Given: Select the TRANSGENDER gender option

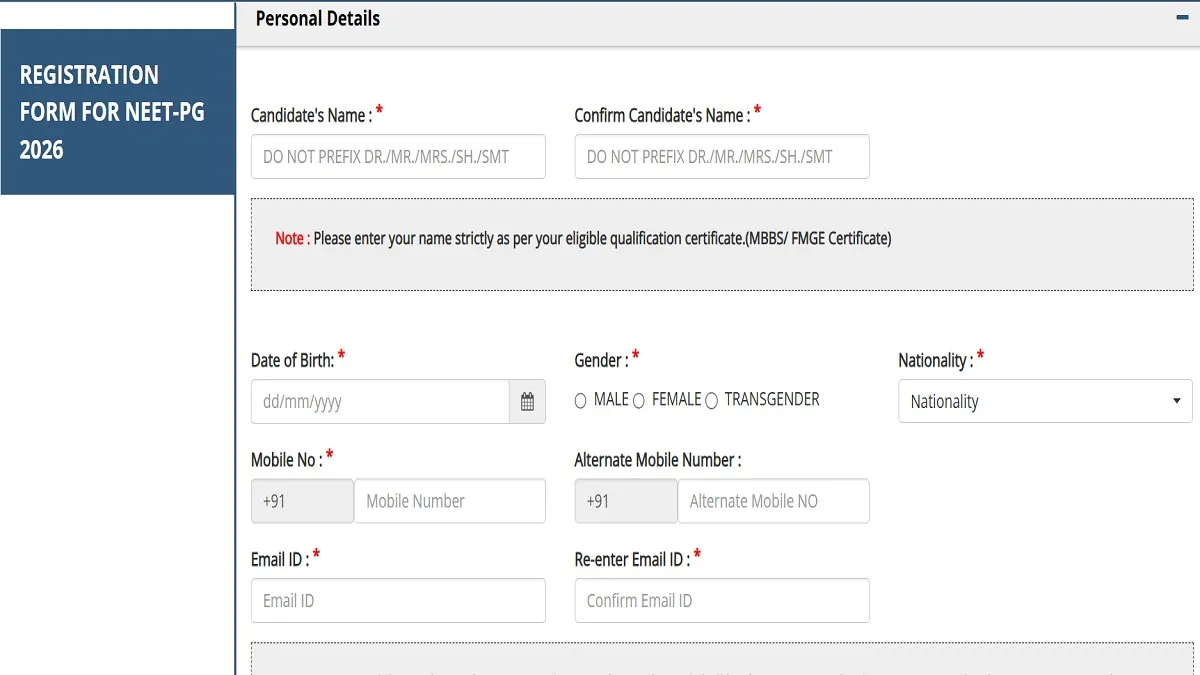Looking at the screenshot, I should coord(711,401).
